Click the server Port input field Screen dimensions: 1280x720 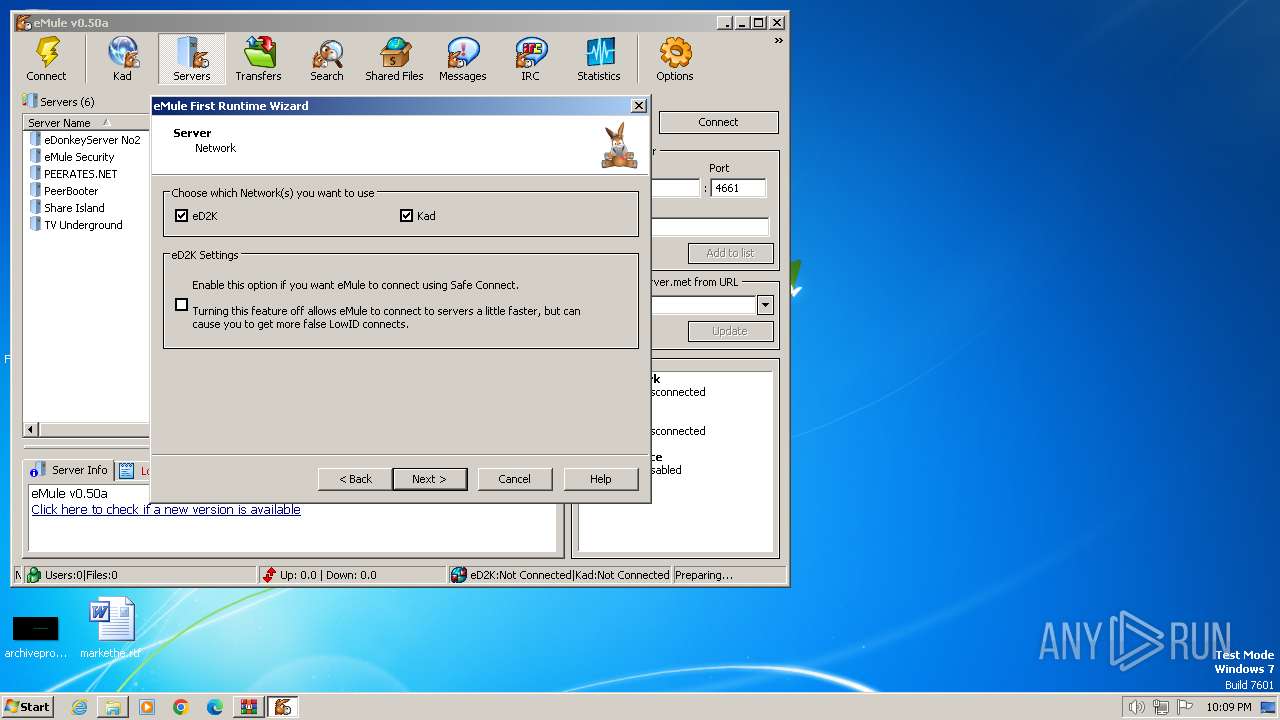[x=738, y=188]
